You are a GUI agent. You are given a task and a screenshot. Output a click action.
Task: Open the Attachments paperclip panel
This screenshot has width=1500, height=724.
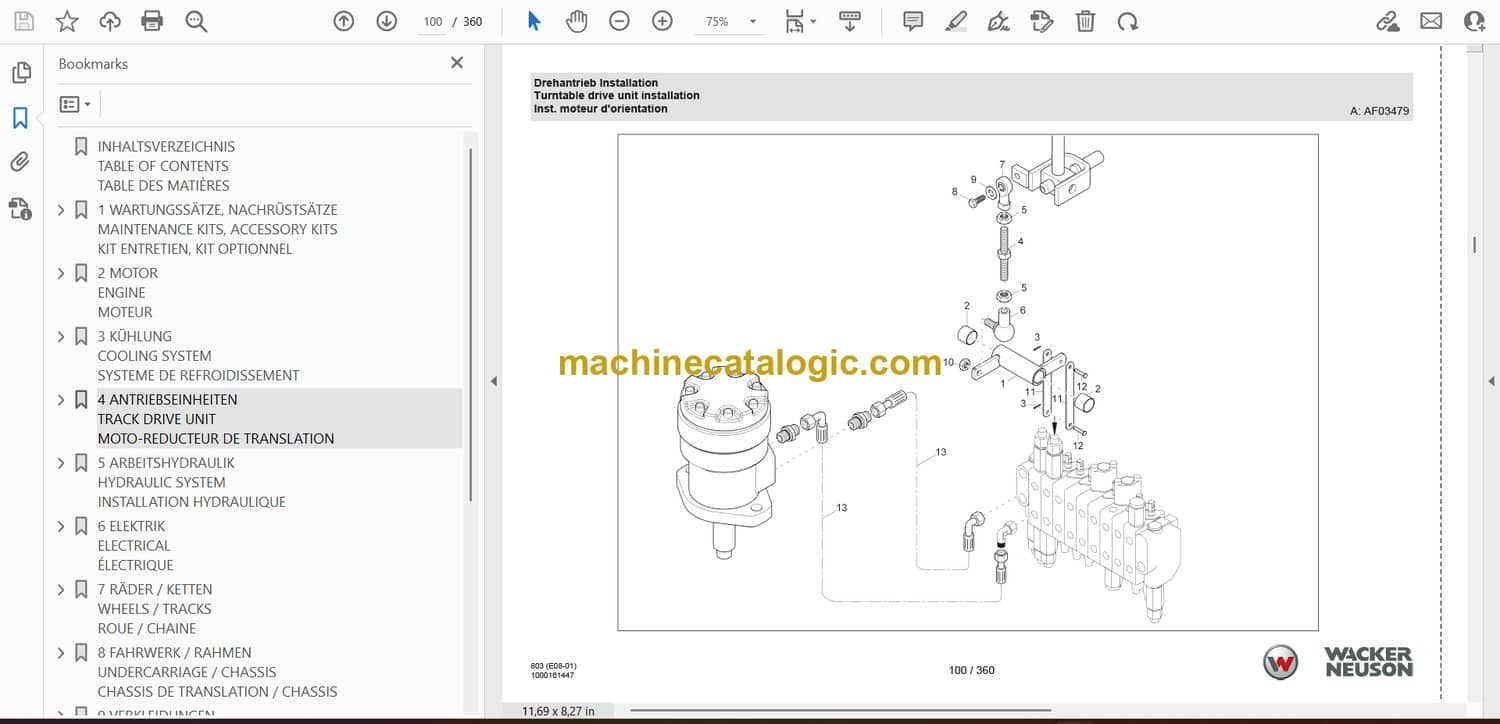point(20,162)
